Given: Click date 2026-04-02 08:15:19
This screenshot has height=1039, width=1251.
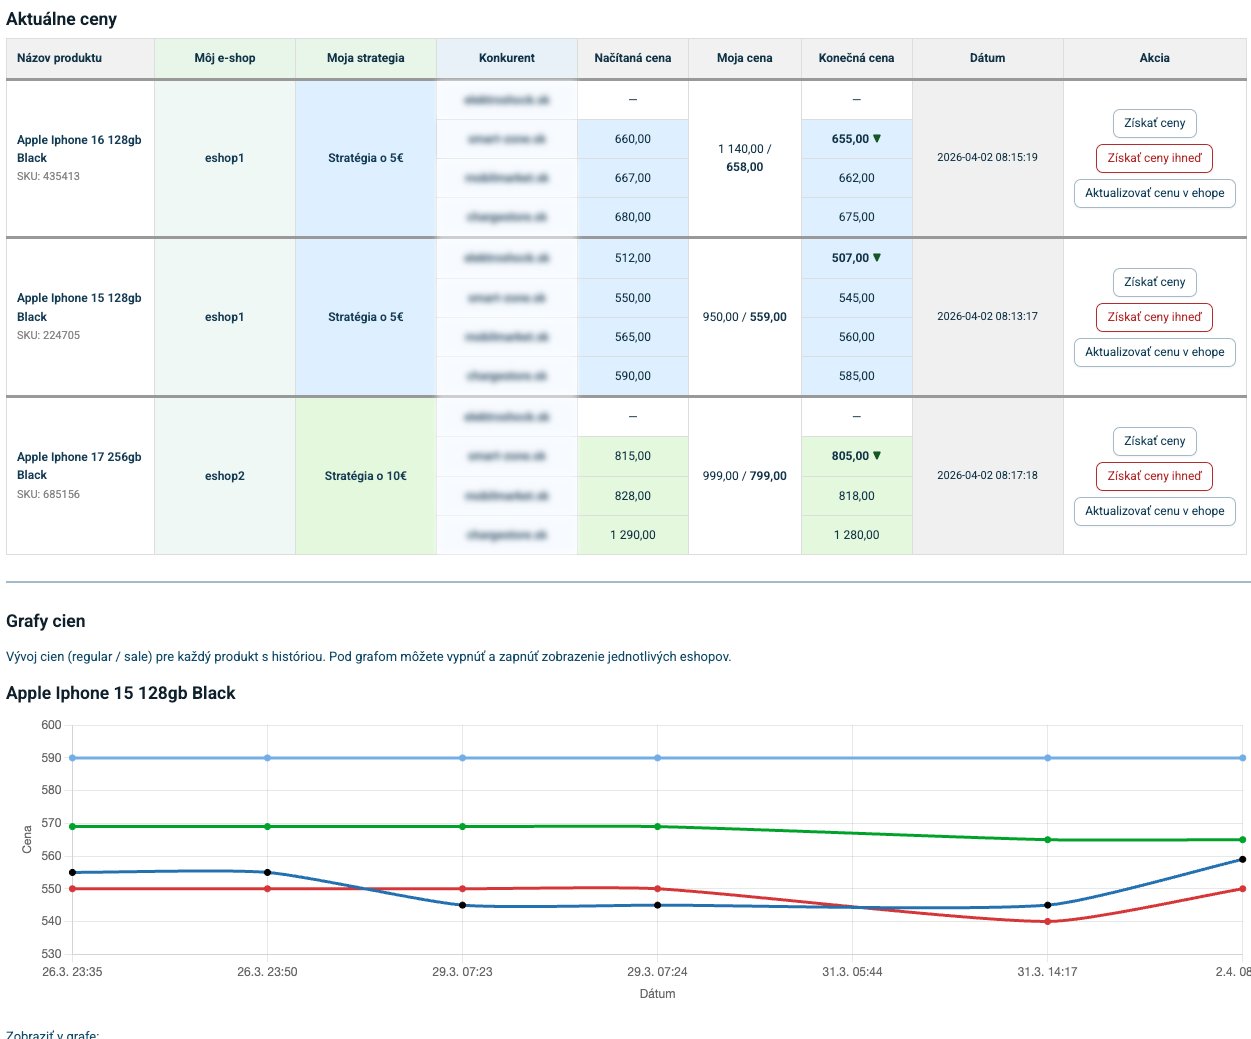Looking at the screenshot, I should click(x=987, y=157).
